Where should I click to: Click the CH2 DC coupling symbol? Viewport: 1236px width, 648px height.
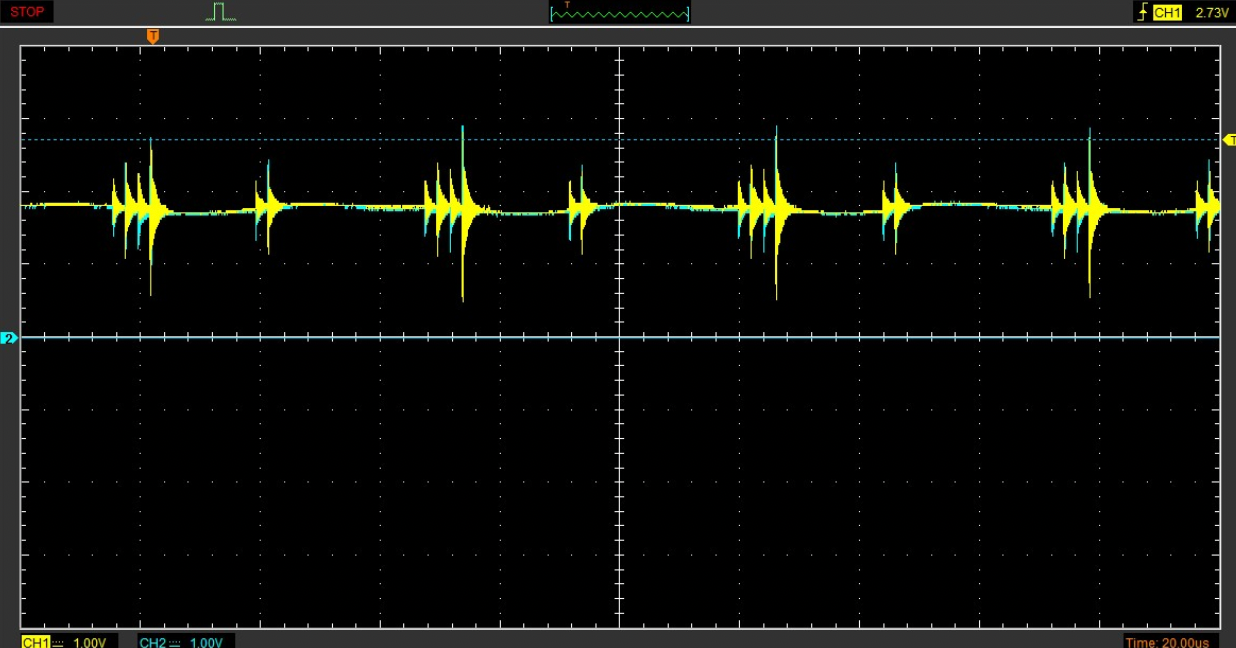tap(176, 641)
